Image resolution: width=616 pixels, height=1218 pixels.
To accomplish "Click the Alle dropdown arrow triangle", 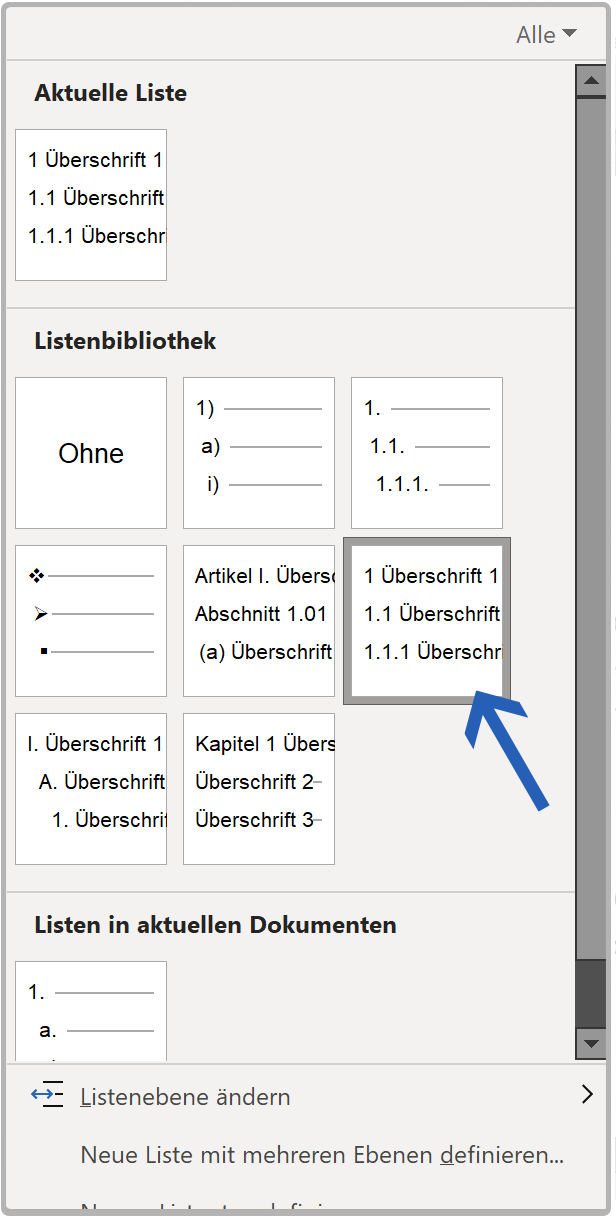I will [x=570, y=34].
